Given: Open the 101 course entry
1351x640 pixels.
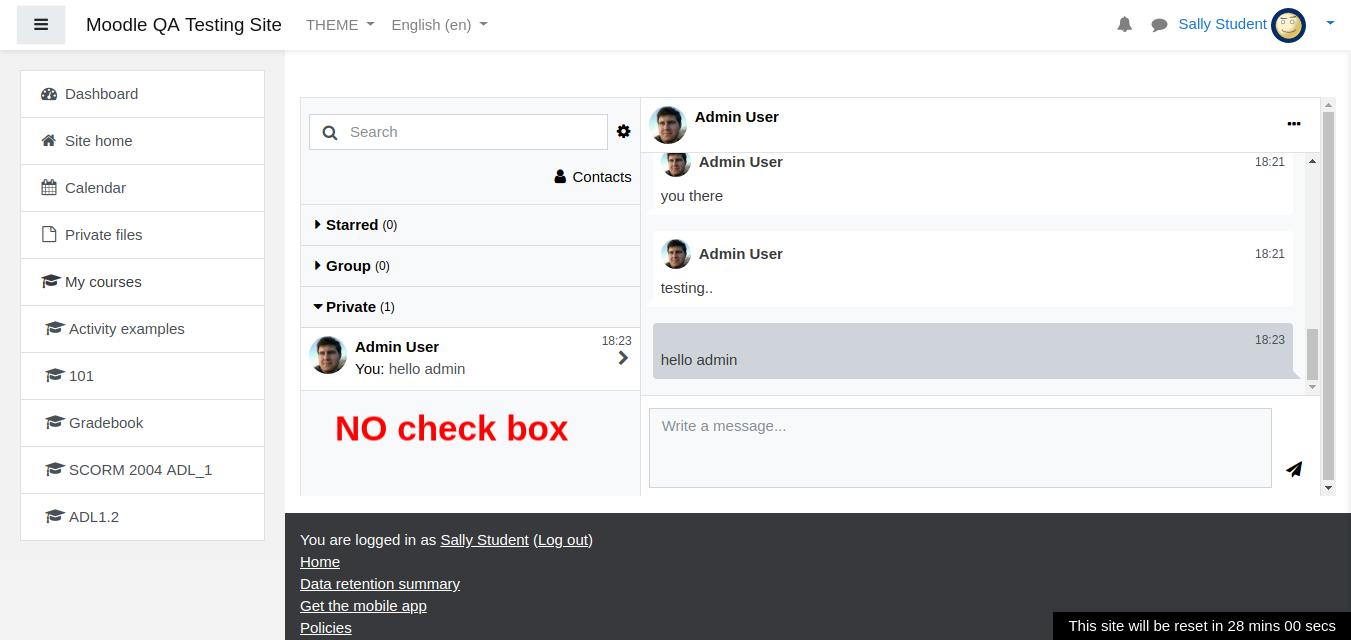Looking at the screenshot, I should tap(142, 376).
